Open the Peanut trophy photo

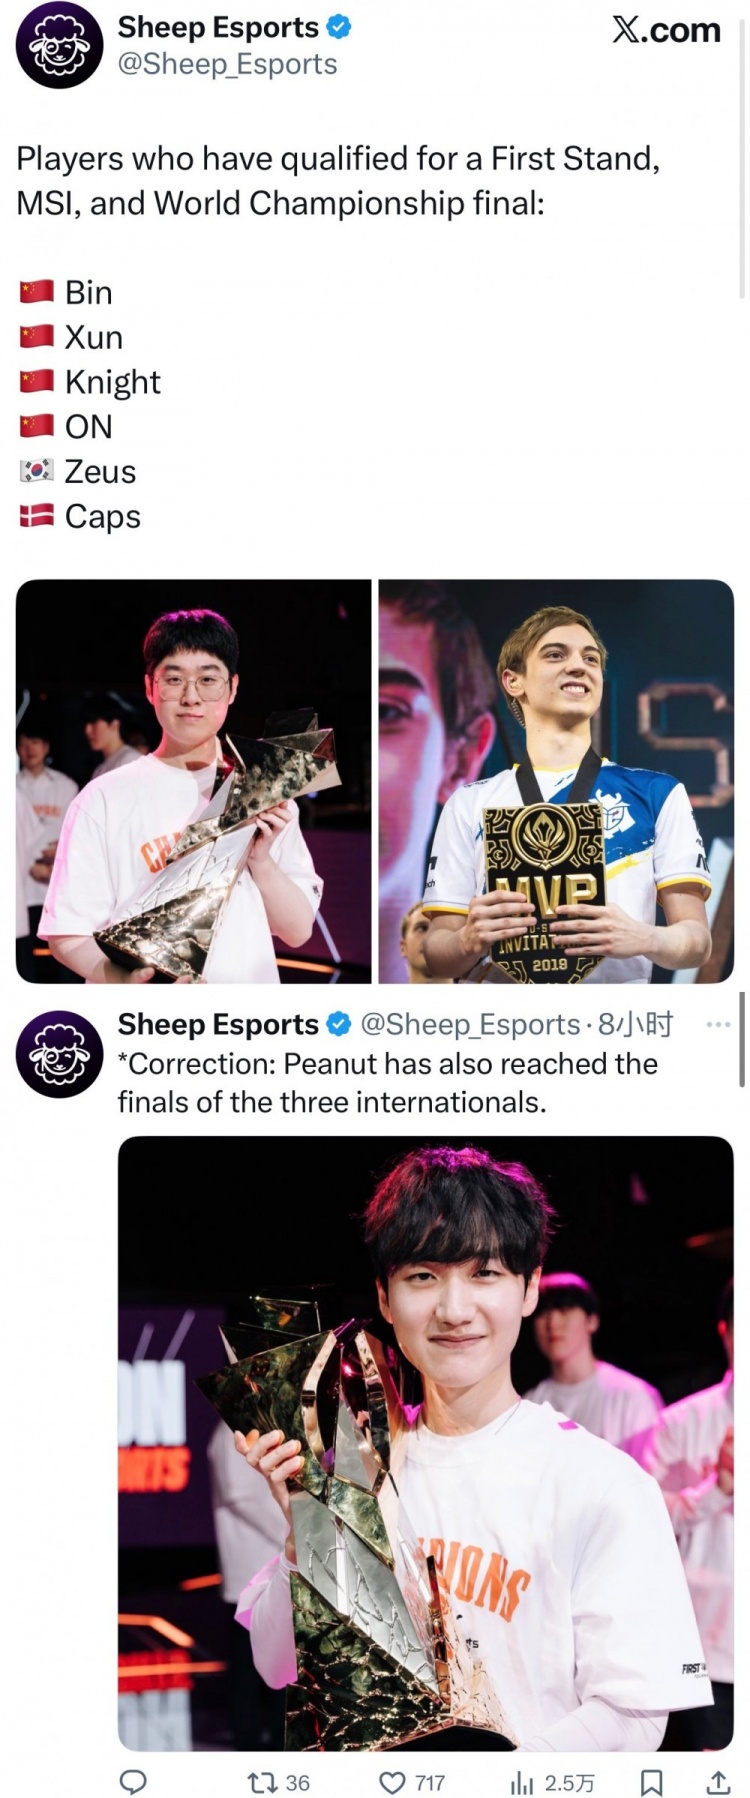coord(426,1443)
